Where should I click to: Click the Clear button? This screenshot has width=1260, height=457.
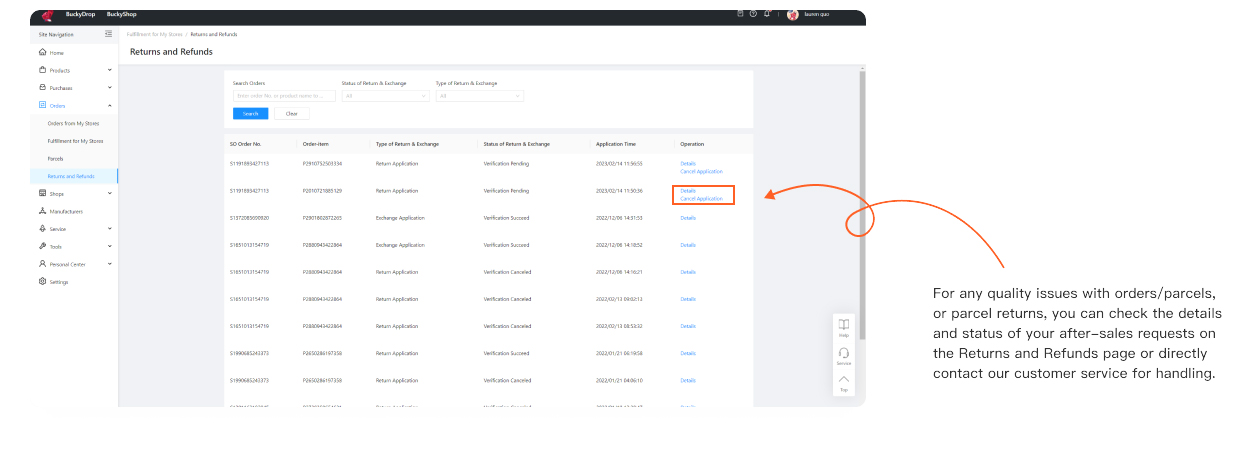point(292,113)
